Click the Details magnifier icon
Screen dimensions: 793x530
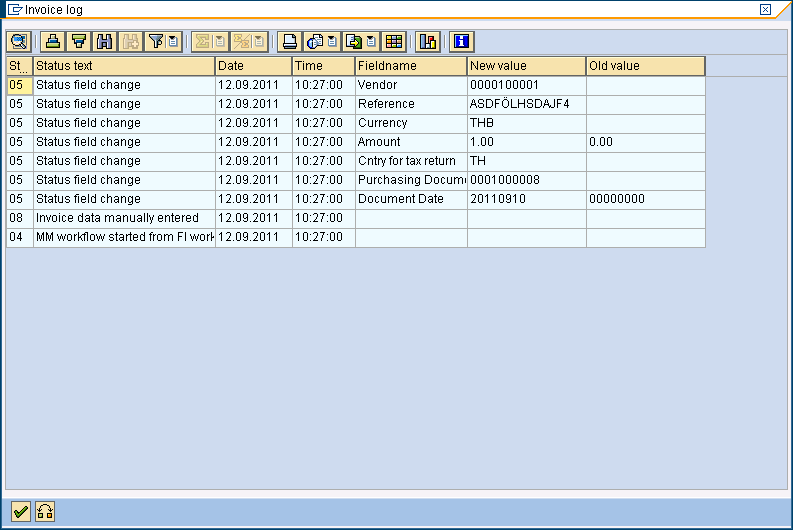(x=19, y=41)
